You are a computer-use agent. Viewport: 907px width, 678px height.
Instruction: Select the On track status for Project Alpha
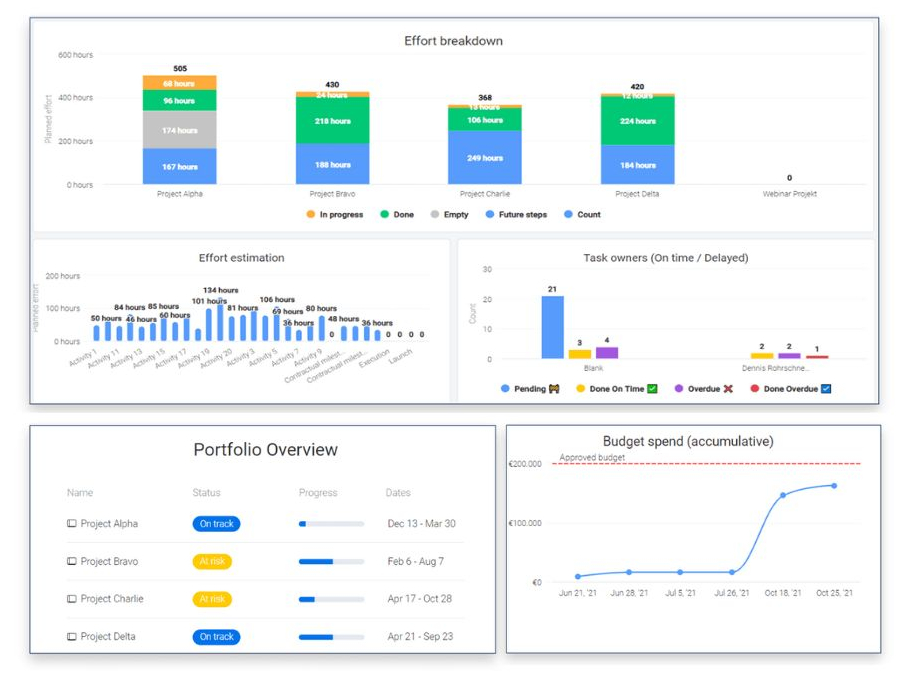pos(216,524)
